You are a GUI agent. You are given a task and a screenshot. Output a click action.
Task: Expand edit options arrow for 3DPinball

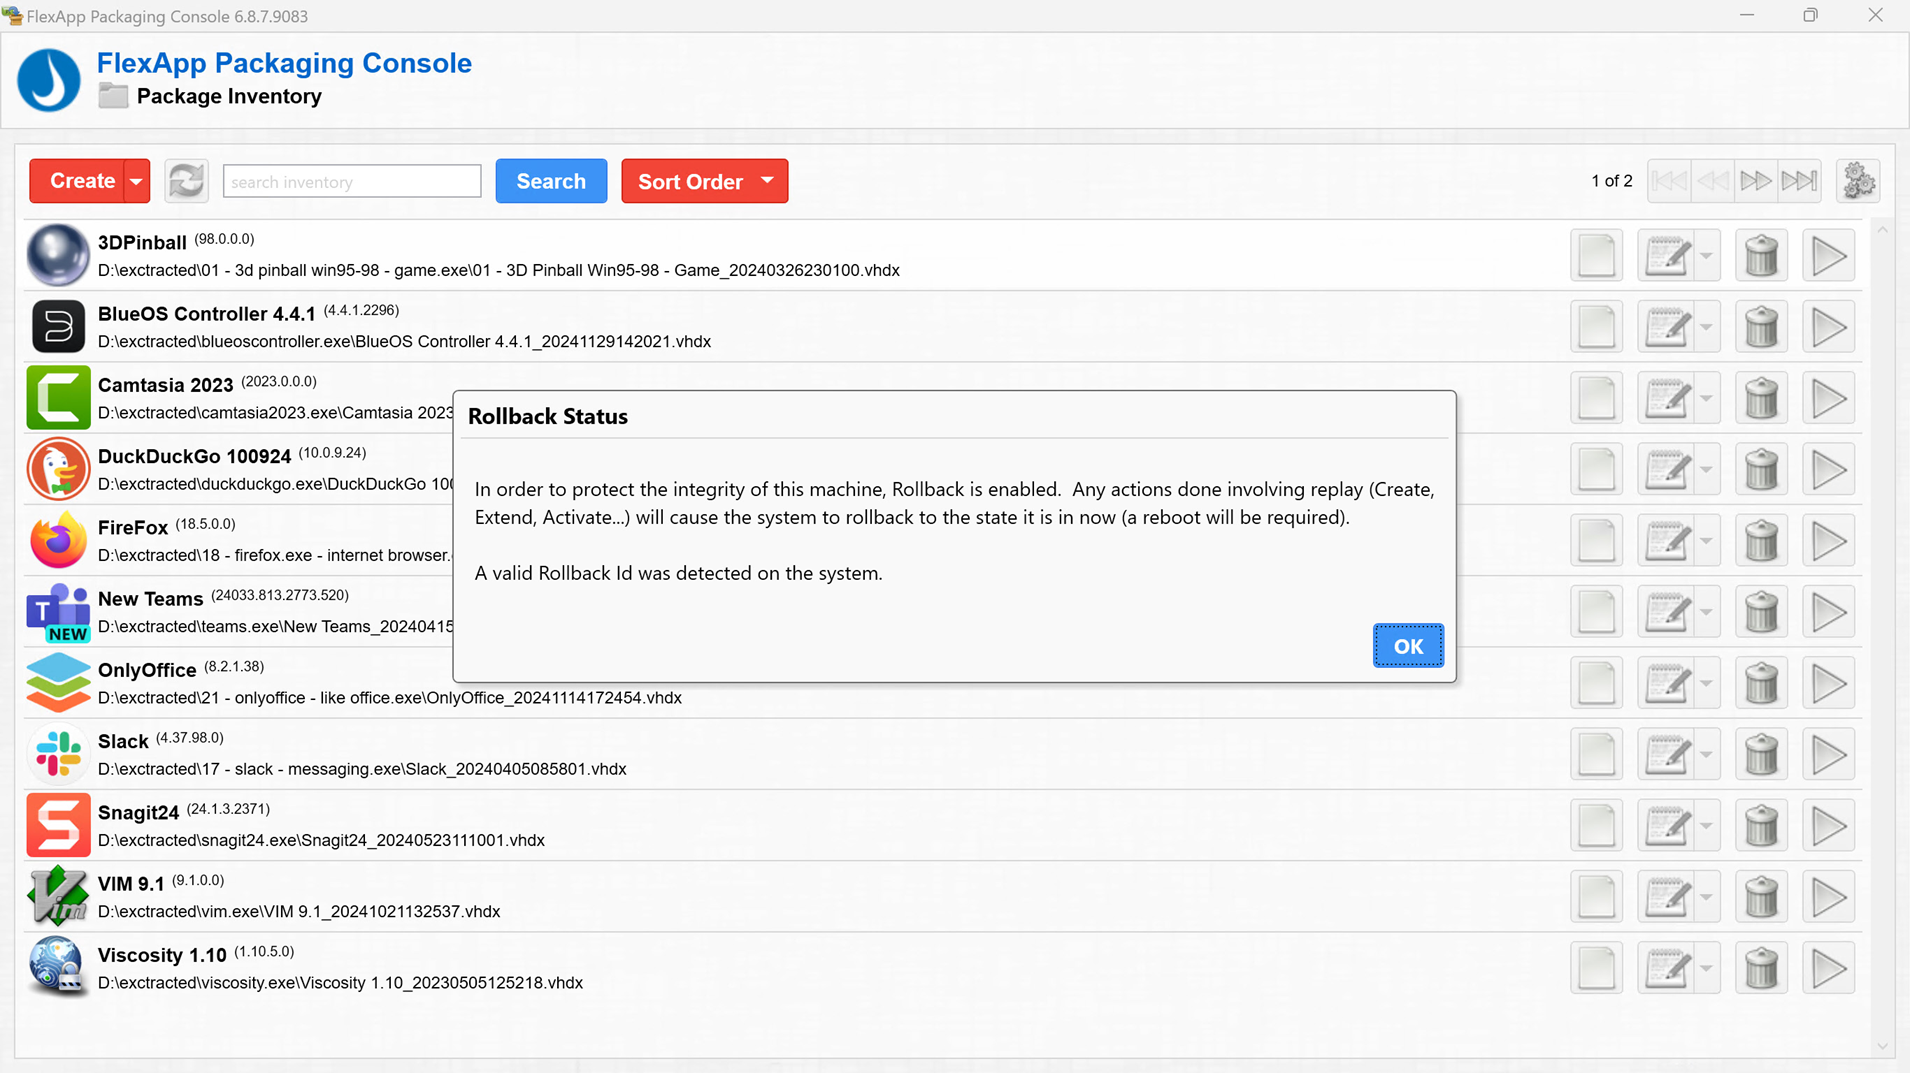click(1707, 256)
